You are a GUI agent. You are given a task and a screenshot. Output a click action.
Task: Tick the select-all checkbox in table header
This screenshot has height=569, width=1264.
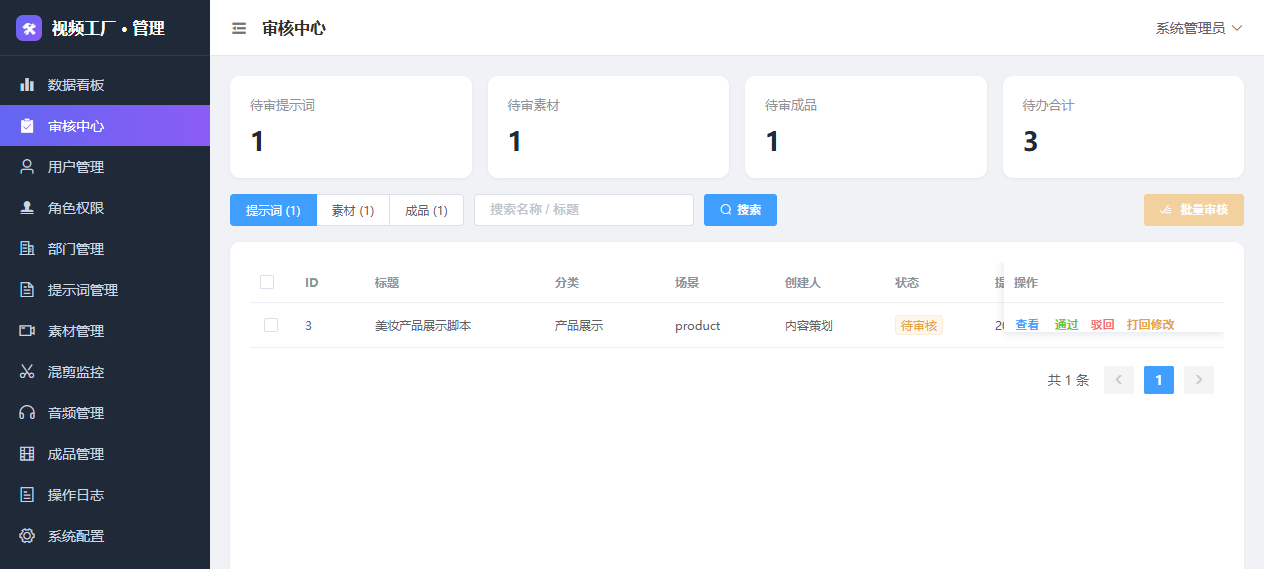click(x=267, y=282)
